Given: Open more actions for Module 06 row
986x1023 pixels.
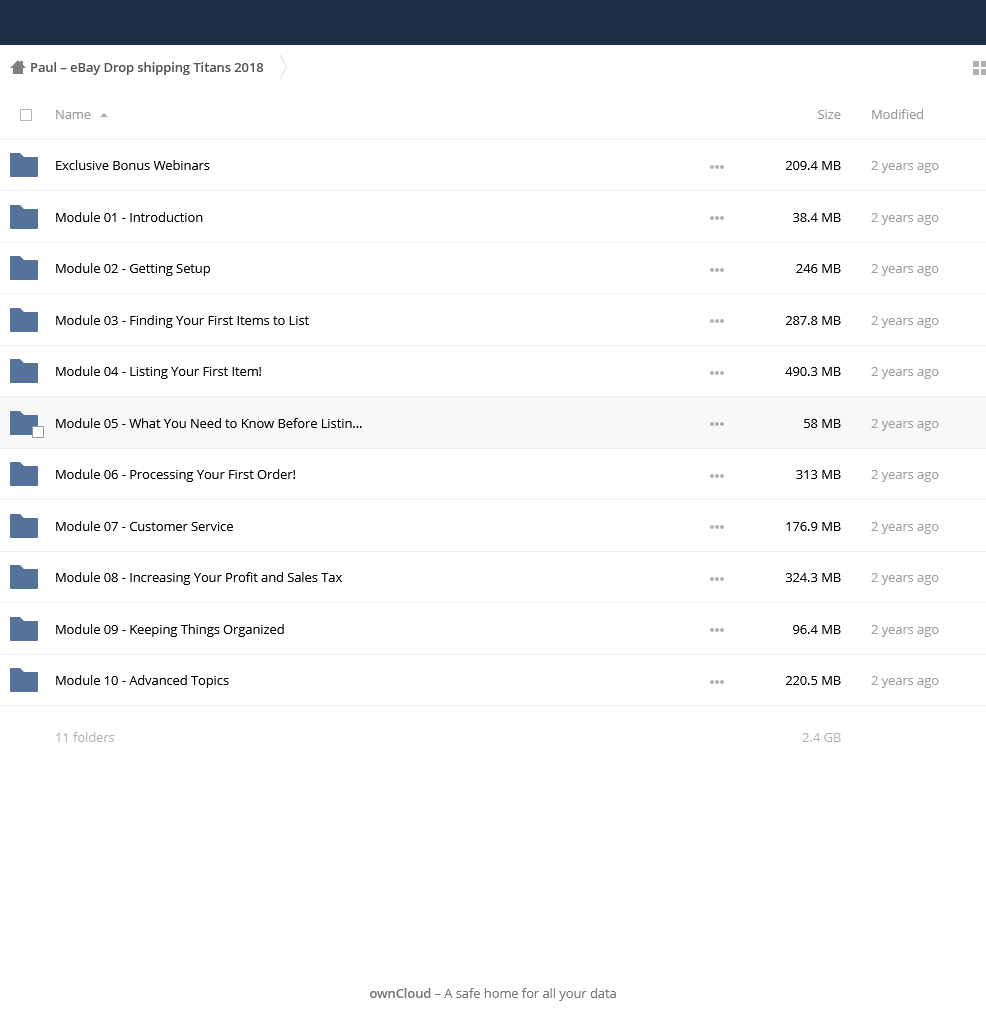Looking at the screenshot, I should click(716, 476).
